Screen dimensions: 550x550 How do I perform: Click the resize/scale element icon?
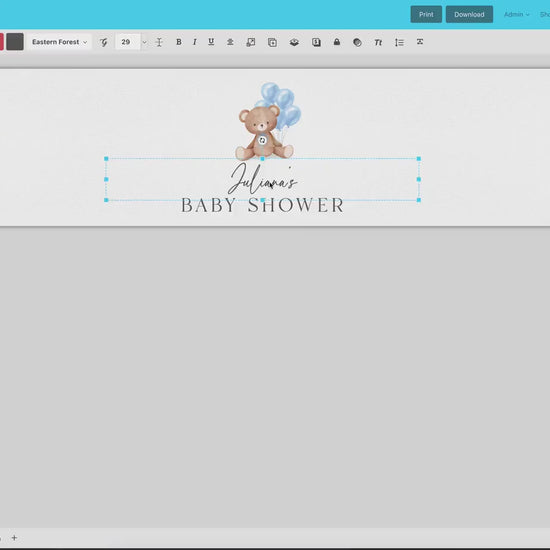tap(250, 42)
